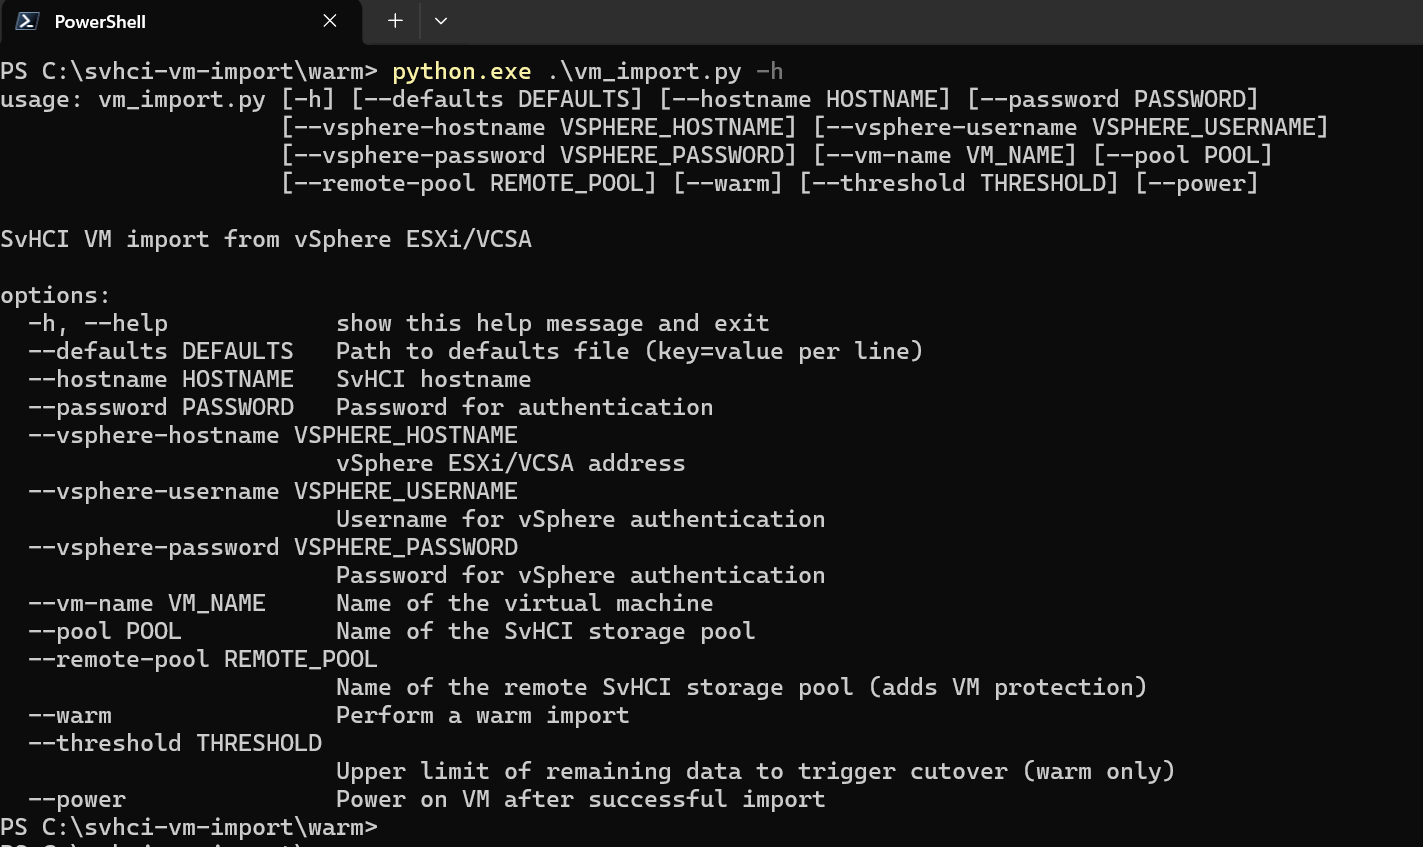The image size is (1423, 847).
Task: Click the last prompt PS C:\svhci-vm-import\warm>
Action: coord(189,827)
